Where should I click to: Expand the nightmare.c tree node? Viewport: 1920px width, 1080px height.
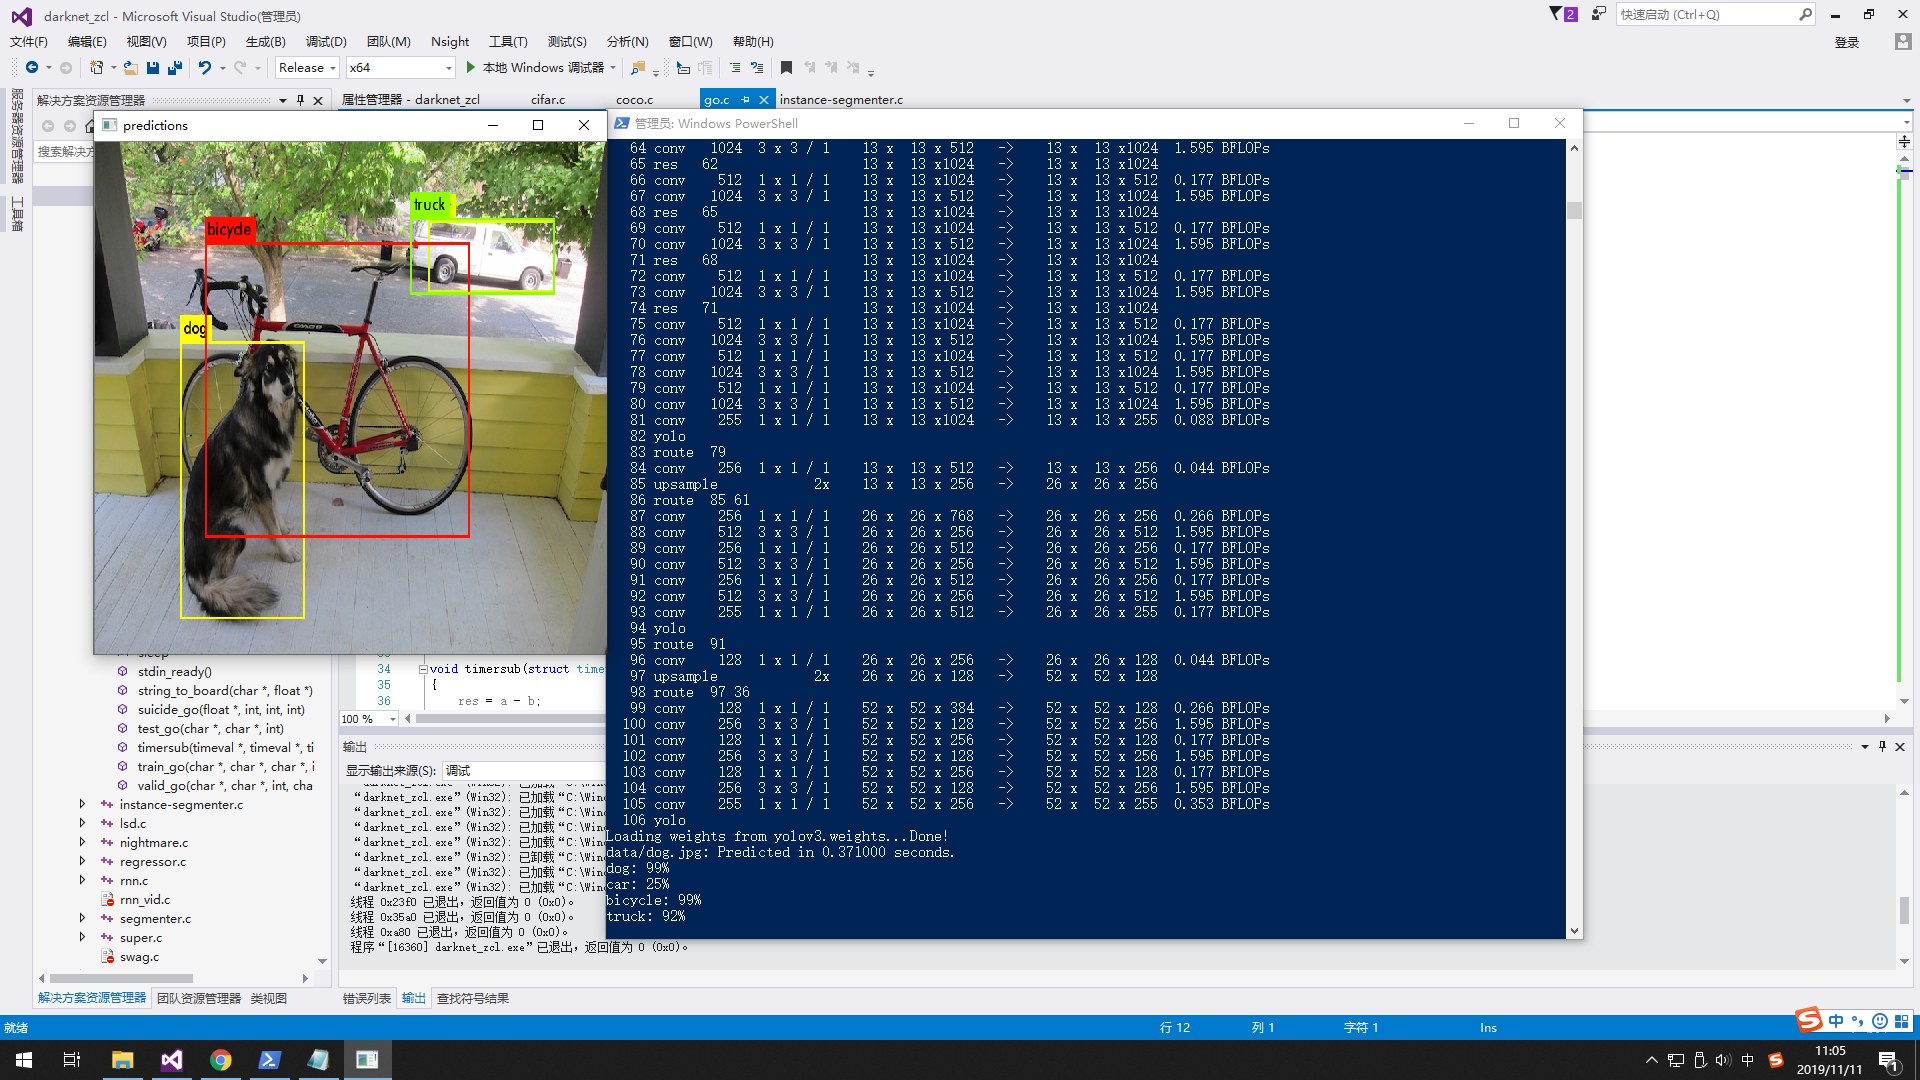[x=82, y=842]
